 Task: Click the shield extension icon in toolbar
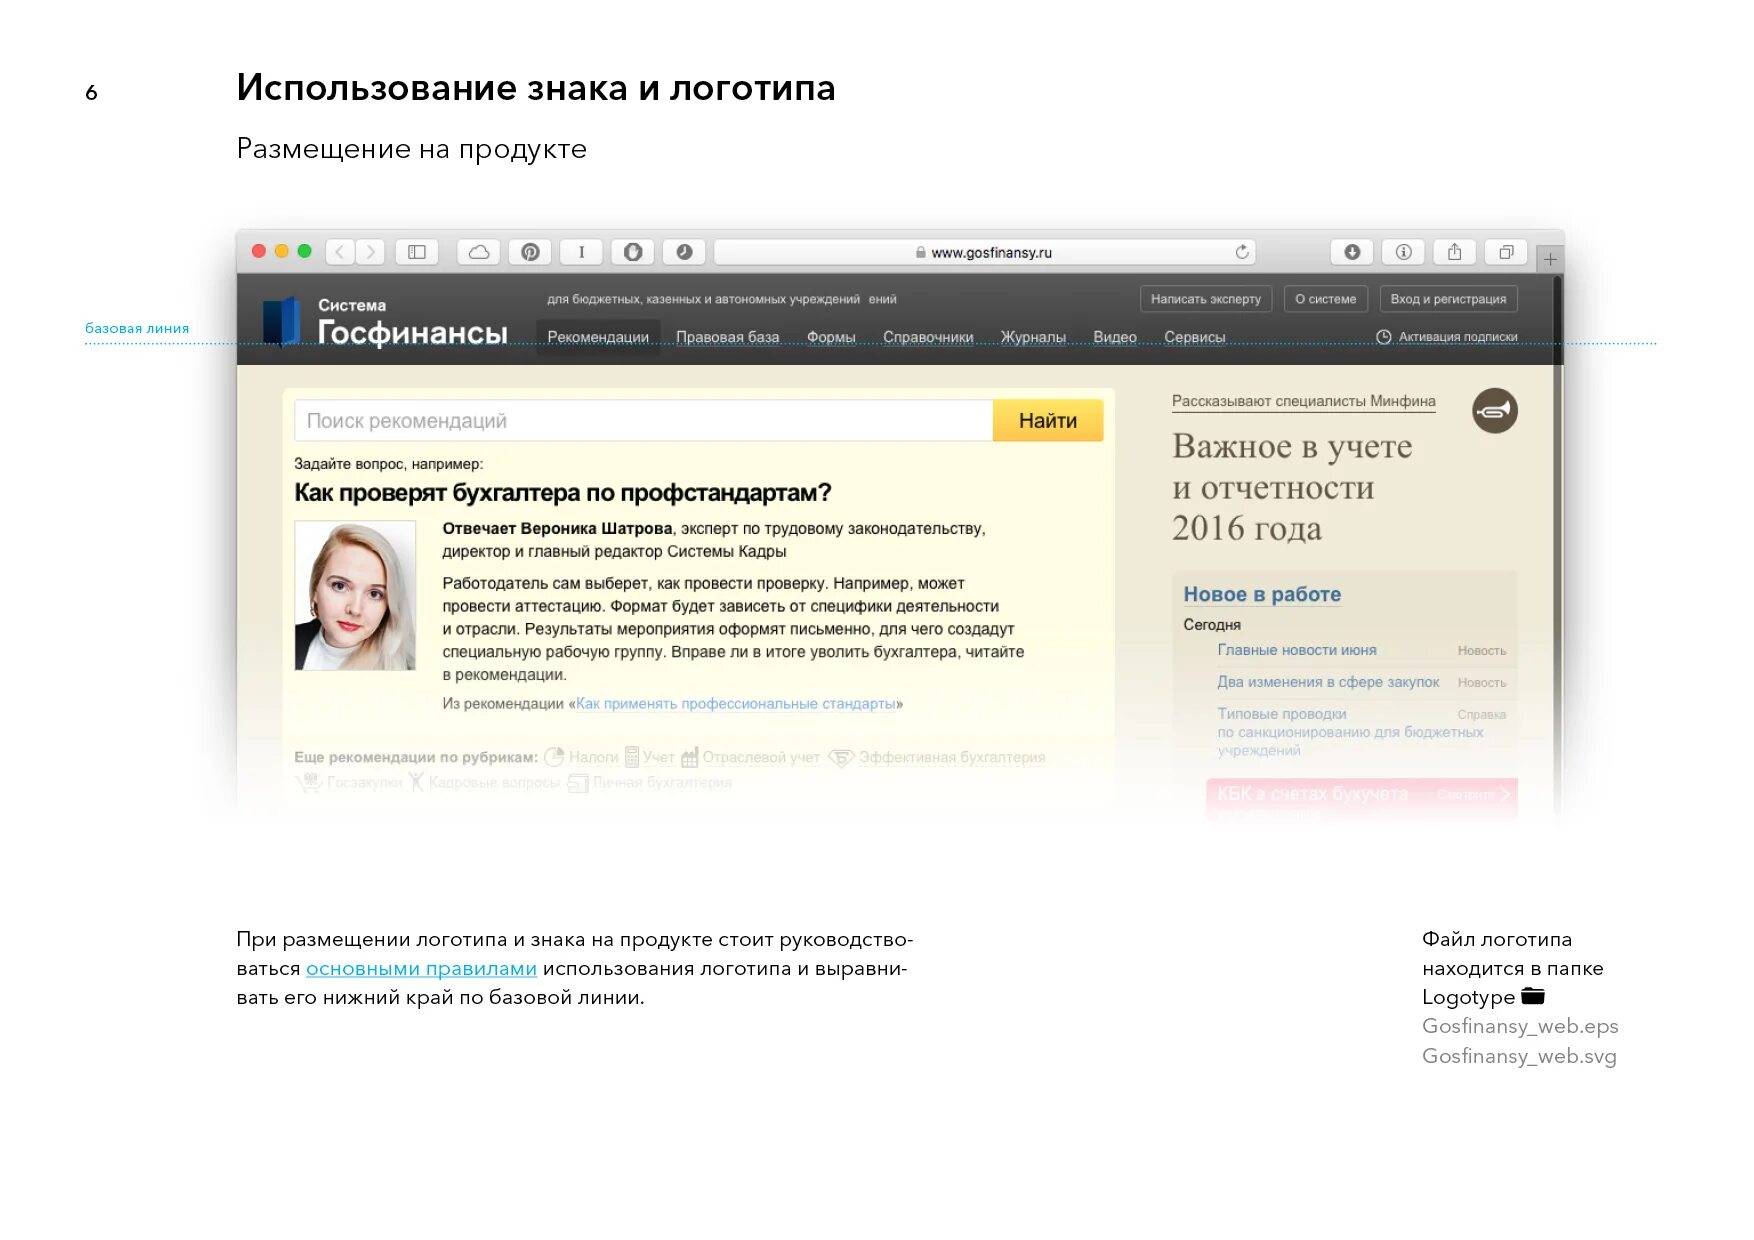click(x=633, y=252)
